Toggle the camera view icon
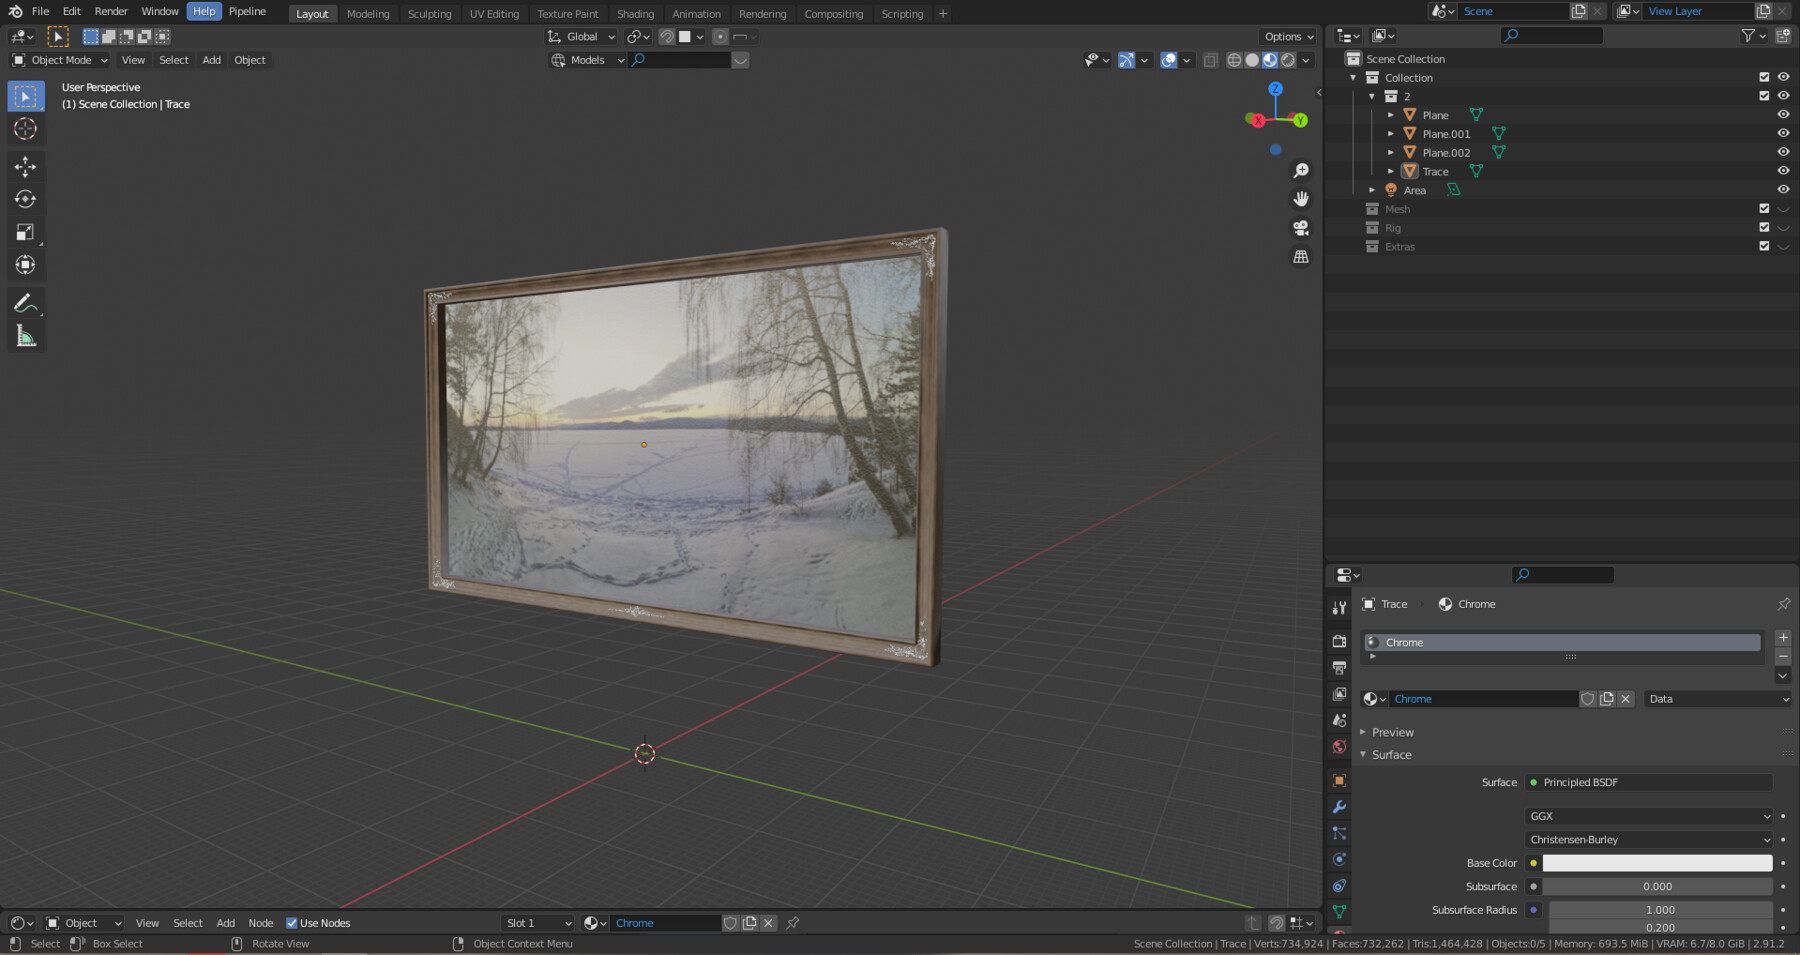This screenshot has height=955, width=1800. coord(1301,228)
